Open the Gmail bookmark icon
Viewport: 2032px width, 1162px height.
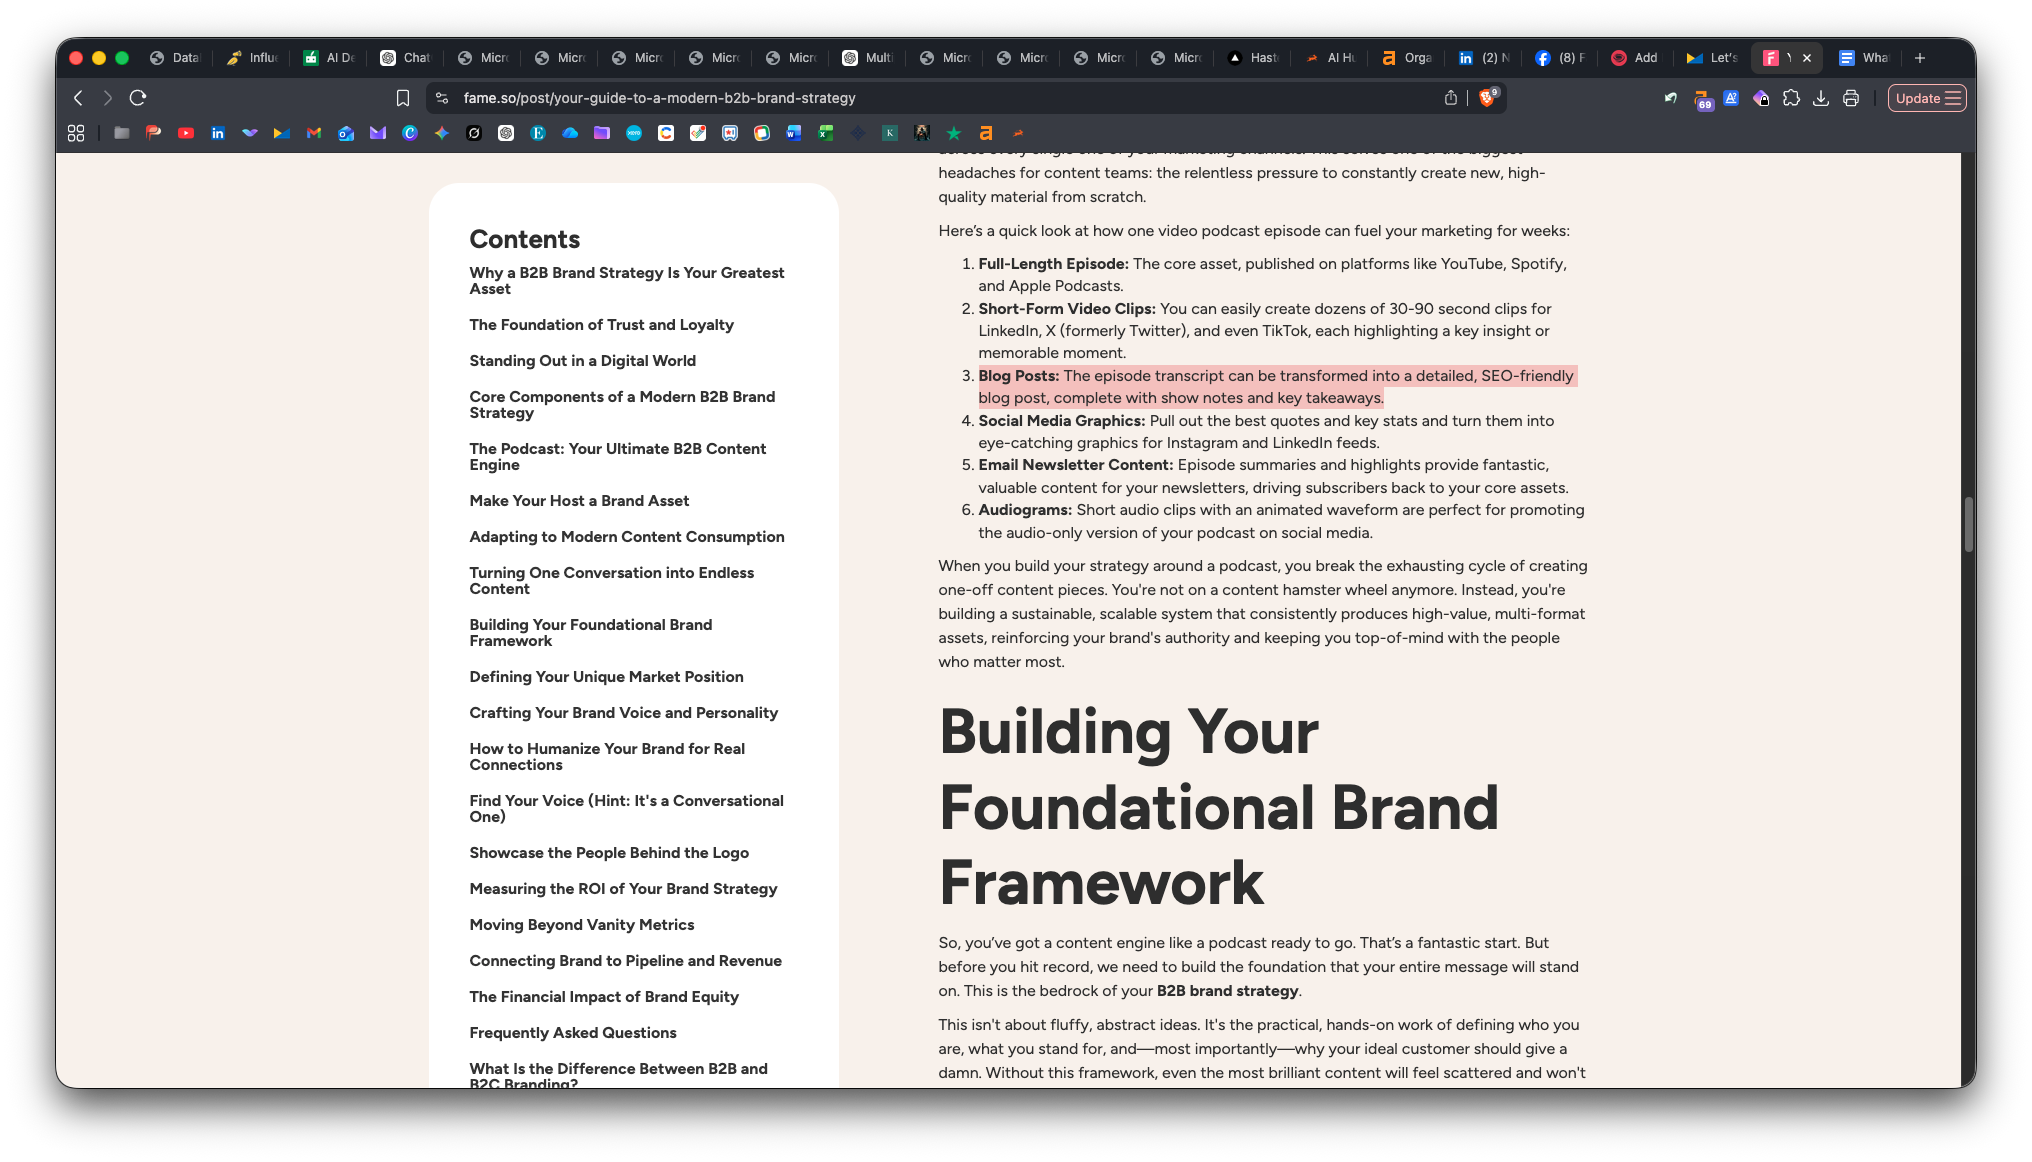314,133
